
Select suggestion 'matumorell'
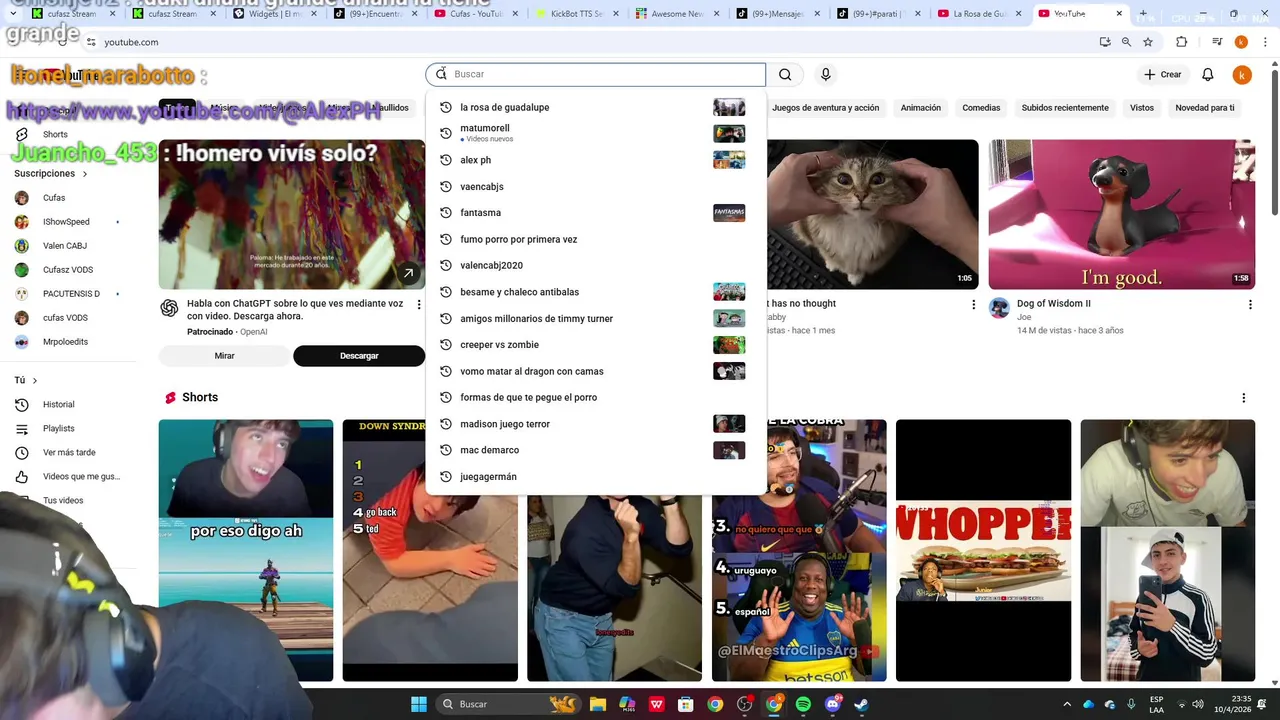click(595, 133)
